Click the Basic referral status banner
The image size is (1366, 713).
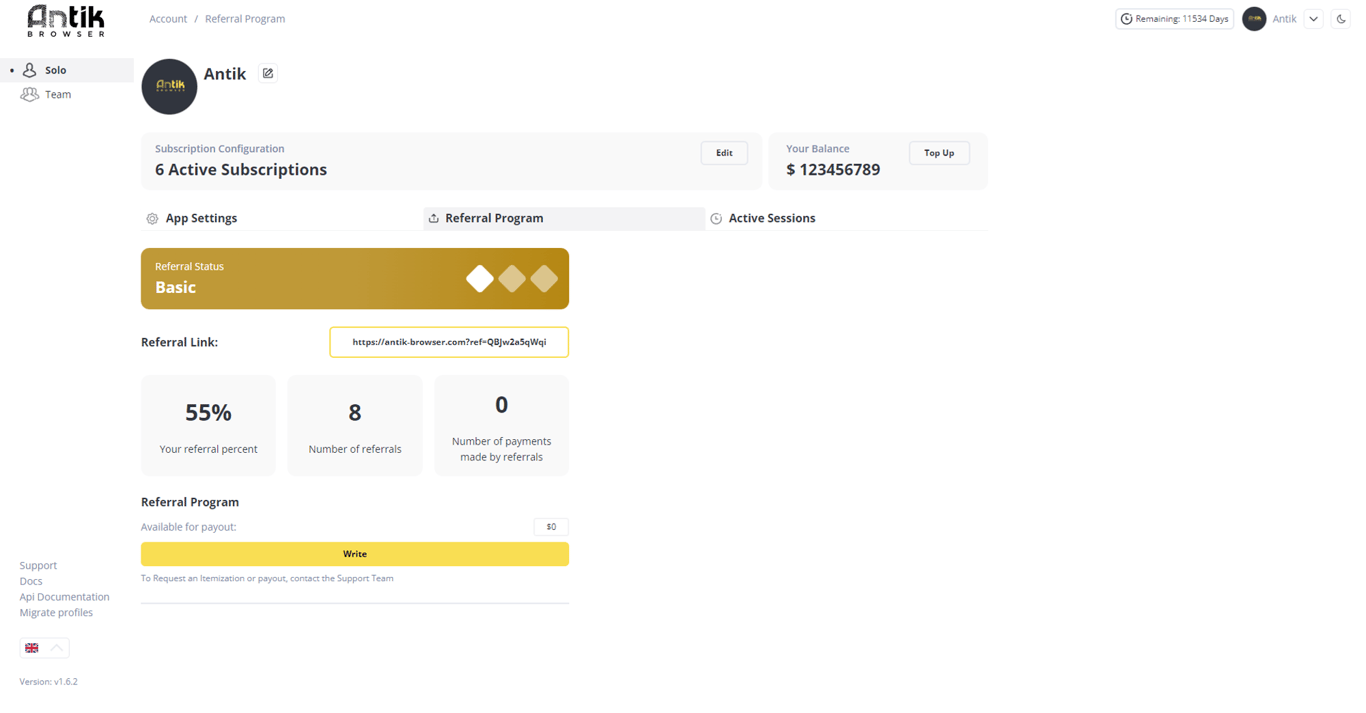click(355, 279)
